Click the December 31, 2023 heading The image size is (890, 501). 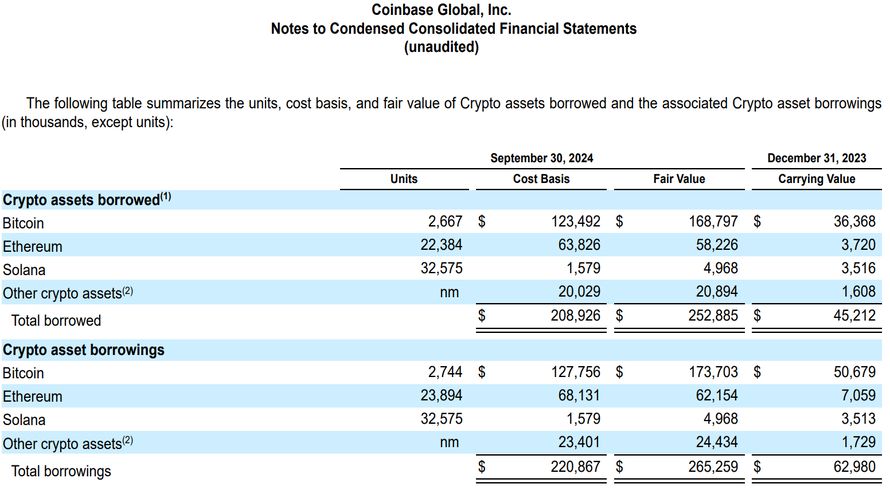(x=817, y=158)
